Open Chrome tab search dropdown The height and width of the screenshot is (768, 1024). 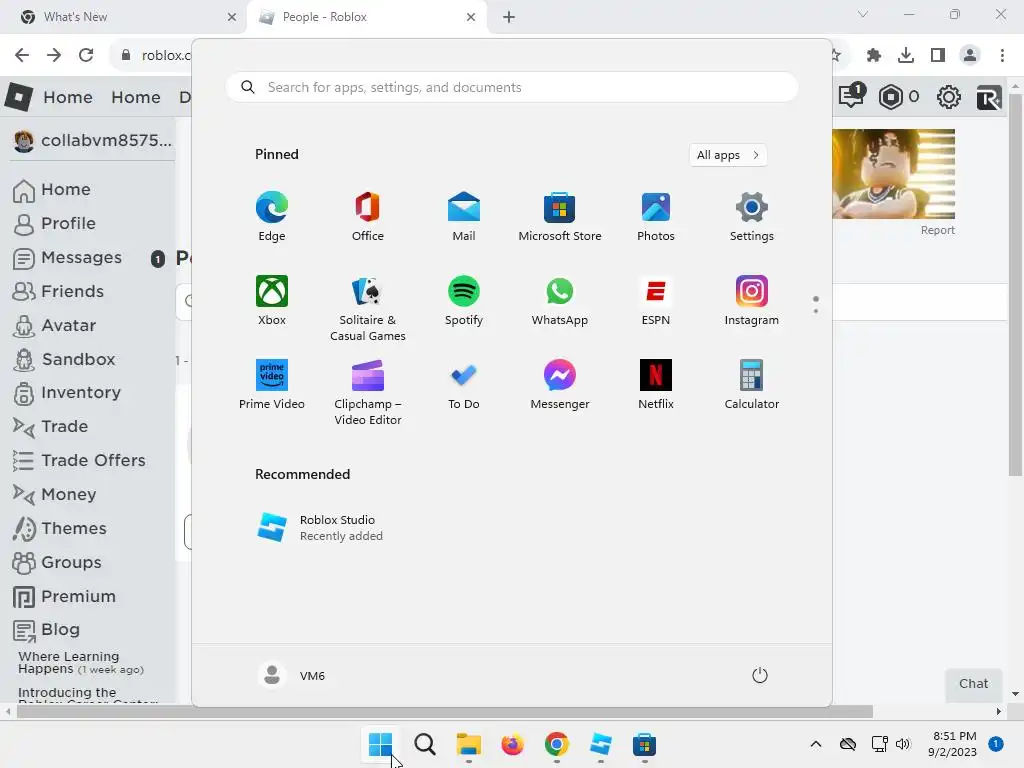point(863,14)
